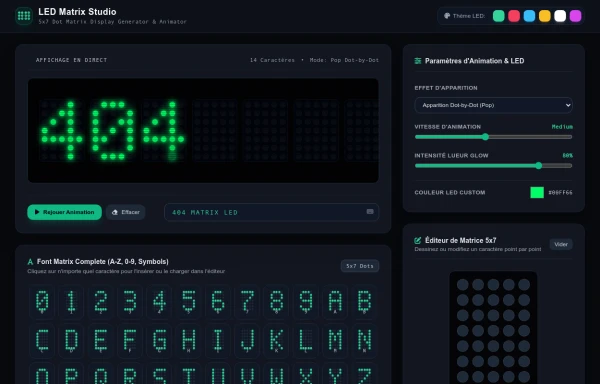This screenshot has width=600, height=384.
Task: Insert letter B from font matrix
Action: 364,302
